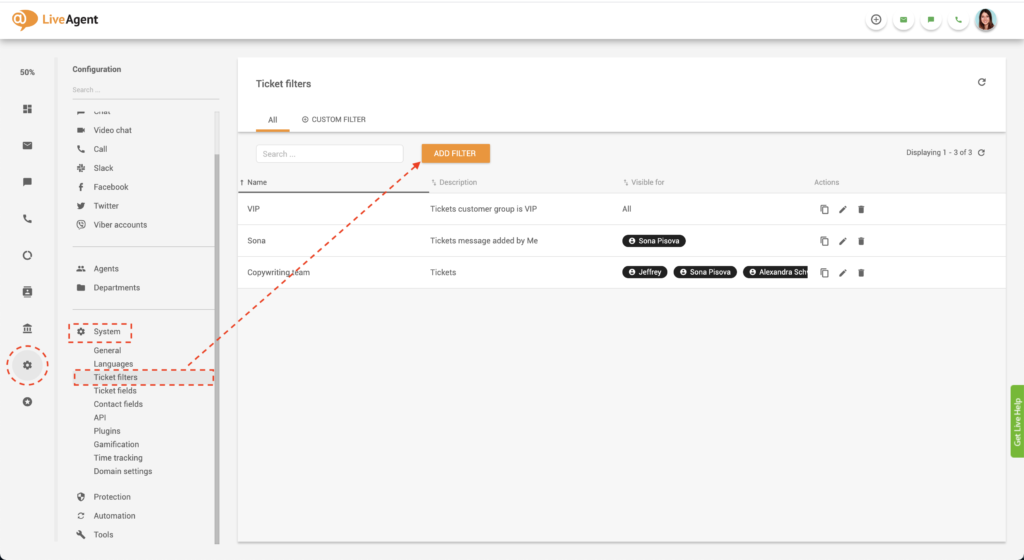Open the Configuration gear icon in left rail
The height and width of the screenshot is (560, 1024).
click(28, 366)
